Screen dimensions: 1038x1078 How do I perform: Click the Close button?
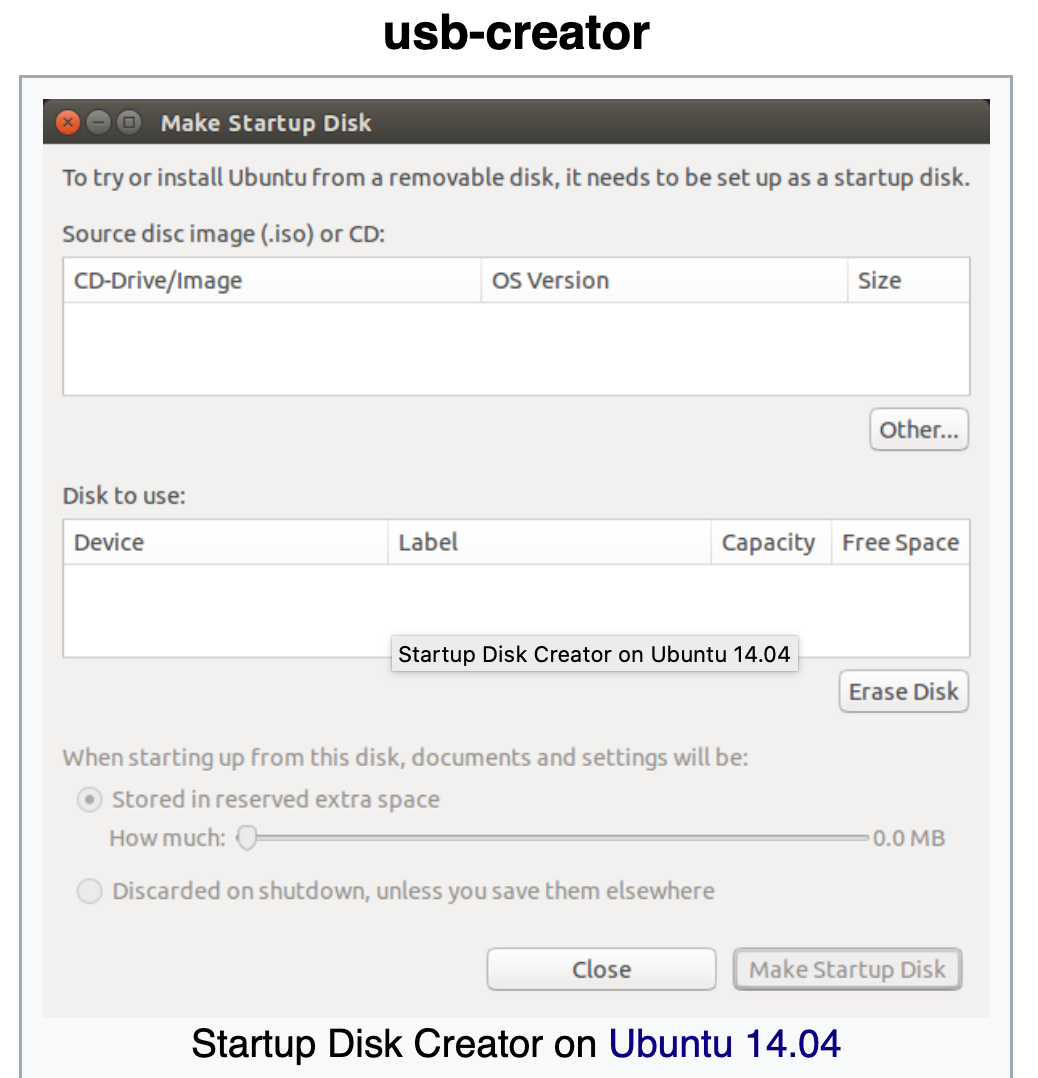[601, 969]
